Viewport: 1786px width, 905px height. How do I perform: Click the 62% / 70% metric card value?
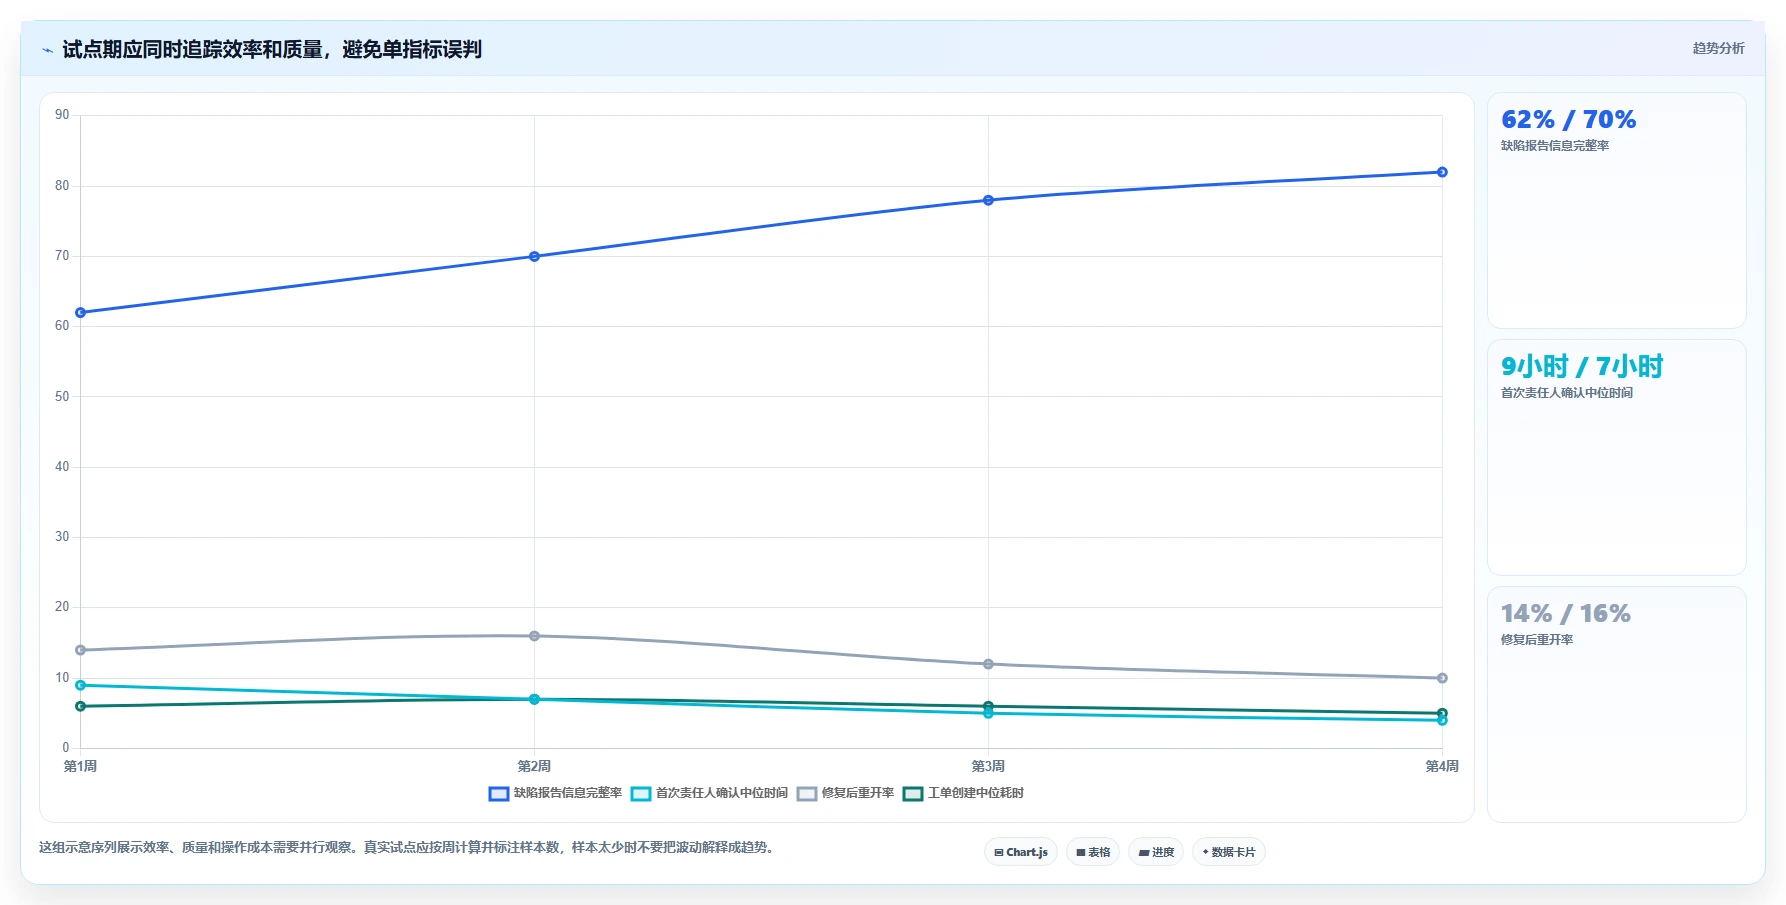[1568, 120]
